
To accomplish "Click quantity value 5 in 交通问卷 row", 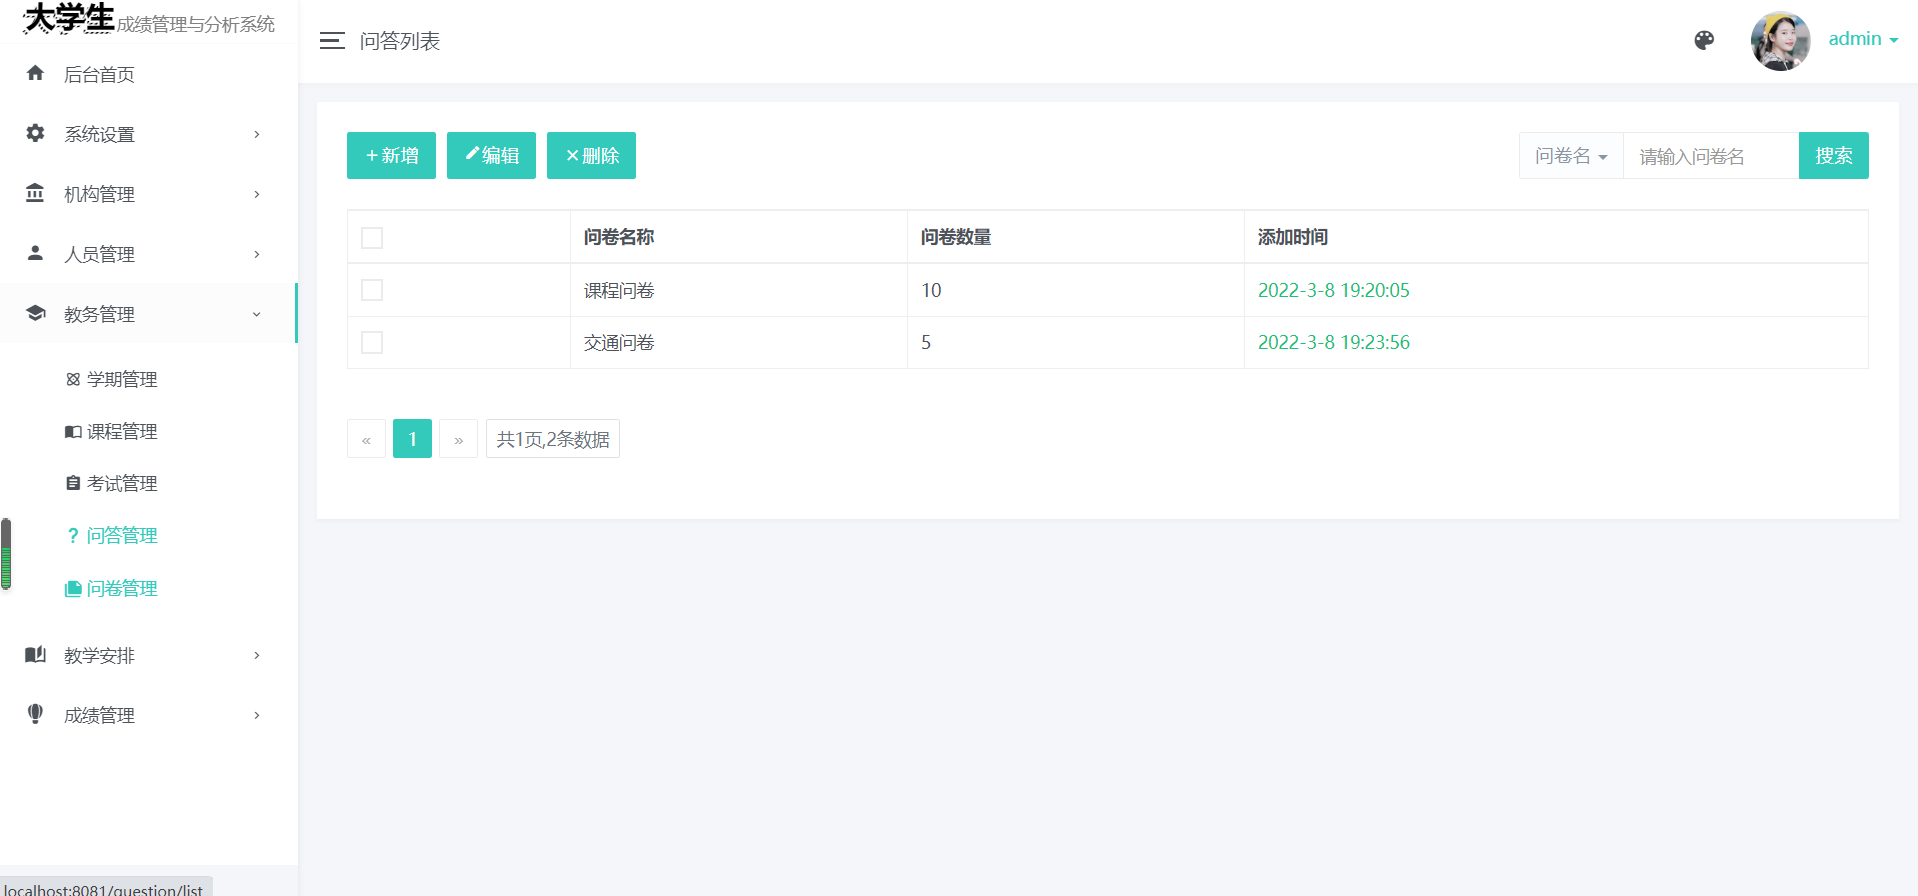I will click(926, 342).
